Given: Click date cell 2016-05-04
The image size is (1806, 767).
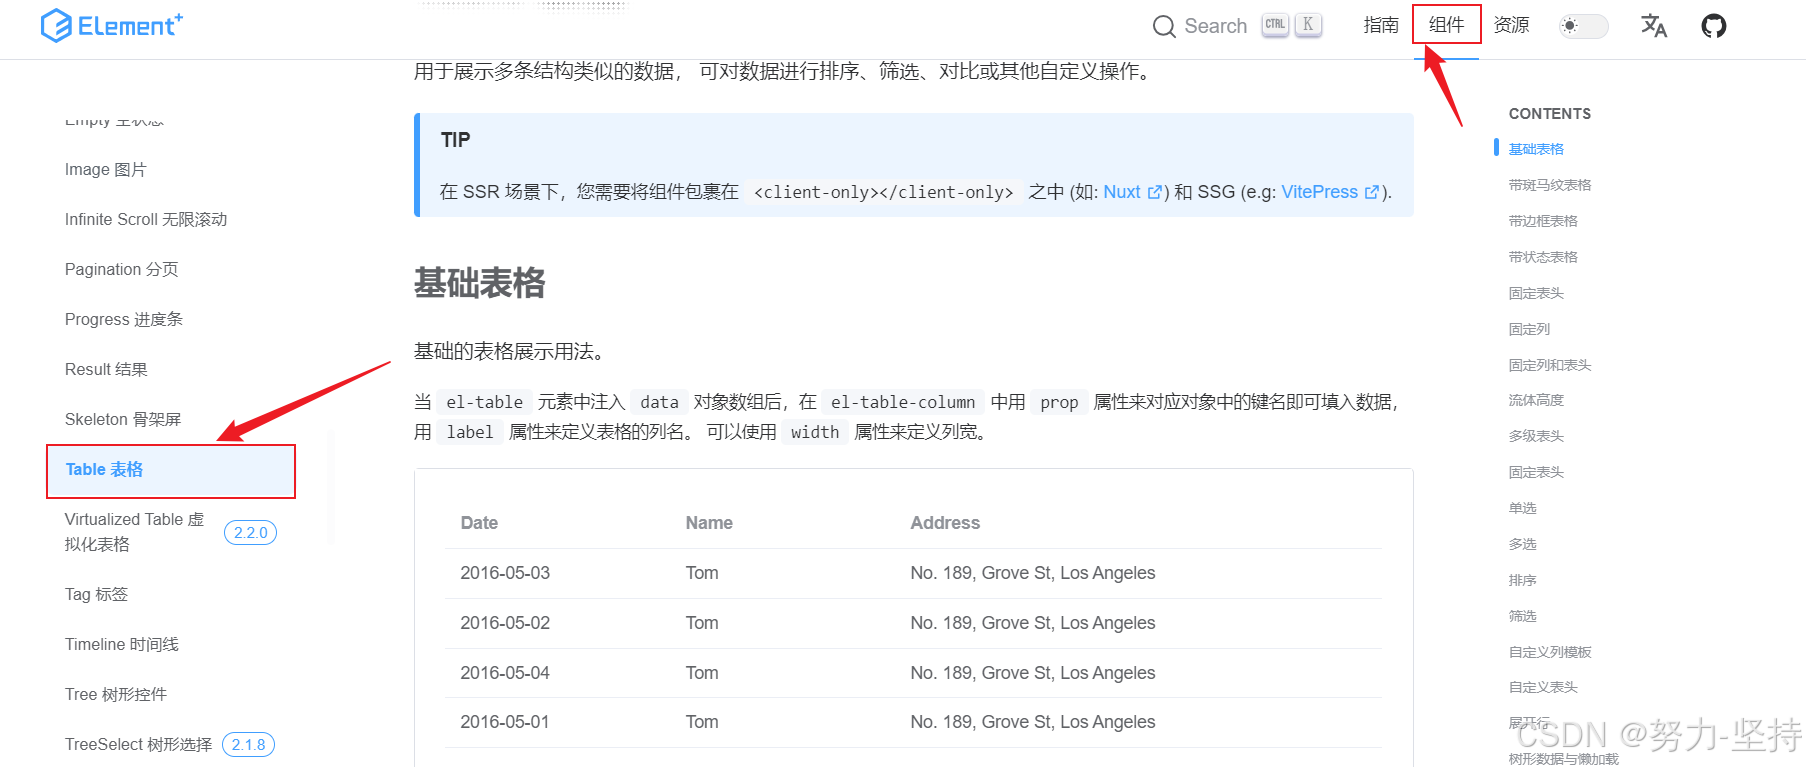Looking at the screenshot, I should coord(505,673).
